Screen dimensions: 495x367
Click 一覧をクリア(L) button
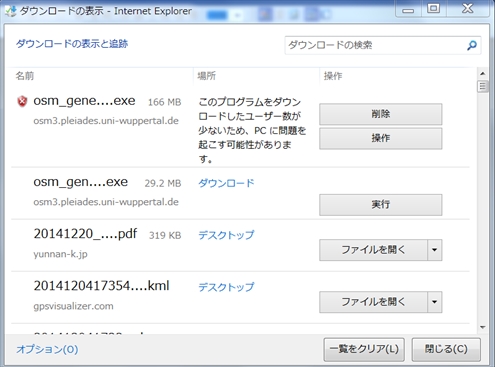pyautogui.click(x=364, y=349)
